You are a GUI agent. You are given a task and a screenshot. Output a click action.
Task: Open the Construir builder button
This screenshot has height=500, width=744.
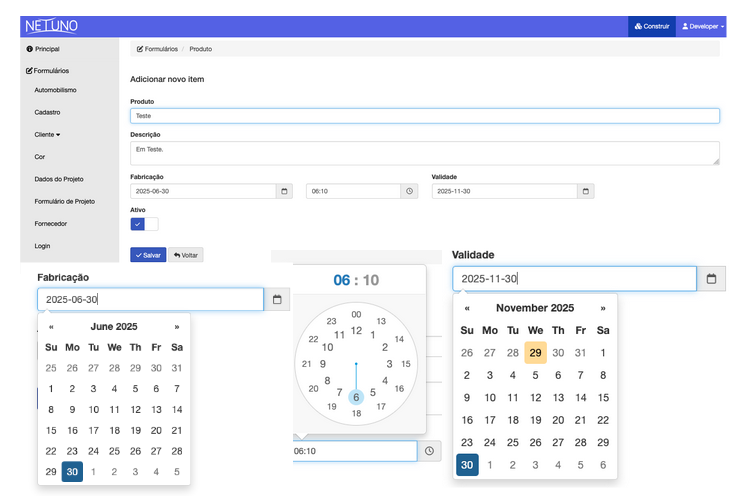pyautogui.click(x=651, y=26)
